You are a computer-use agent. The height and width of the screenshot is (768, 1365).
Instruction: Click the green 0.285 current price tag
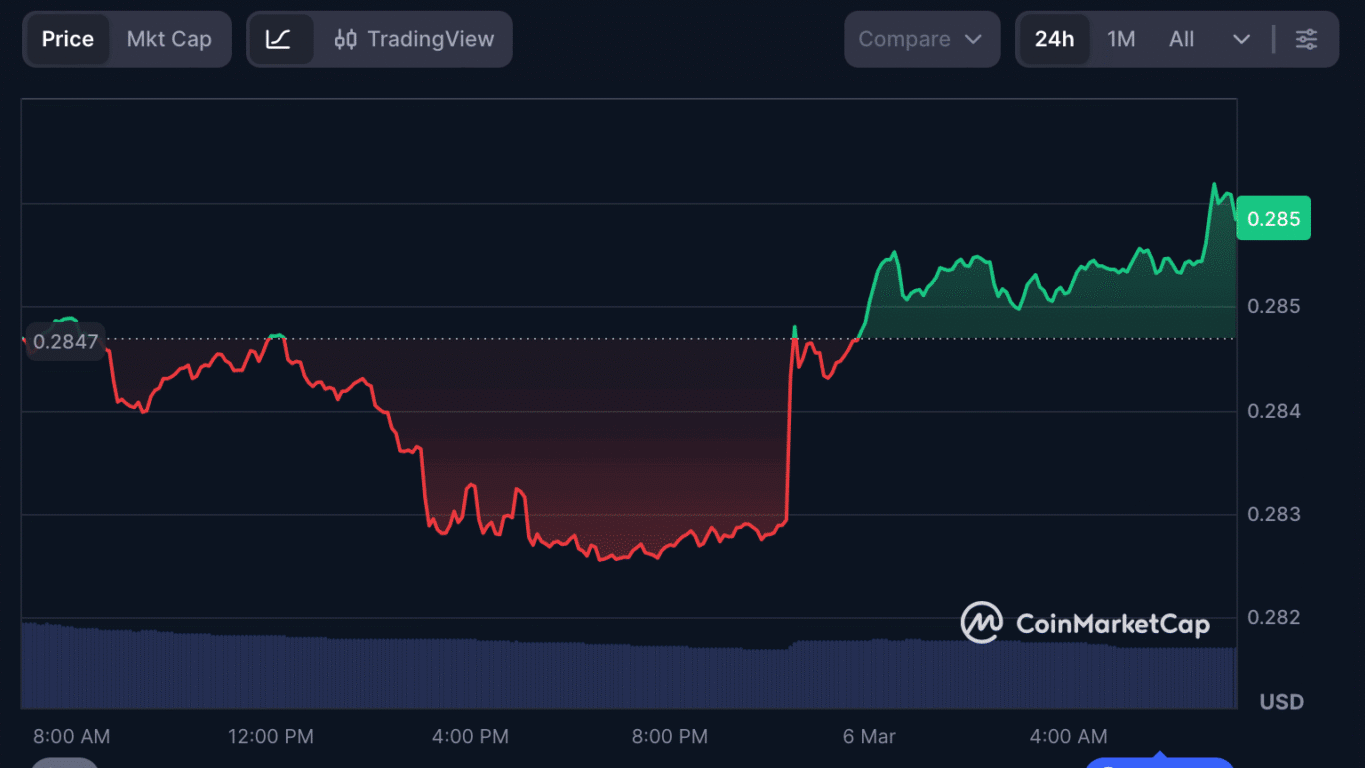(1273, 219)
